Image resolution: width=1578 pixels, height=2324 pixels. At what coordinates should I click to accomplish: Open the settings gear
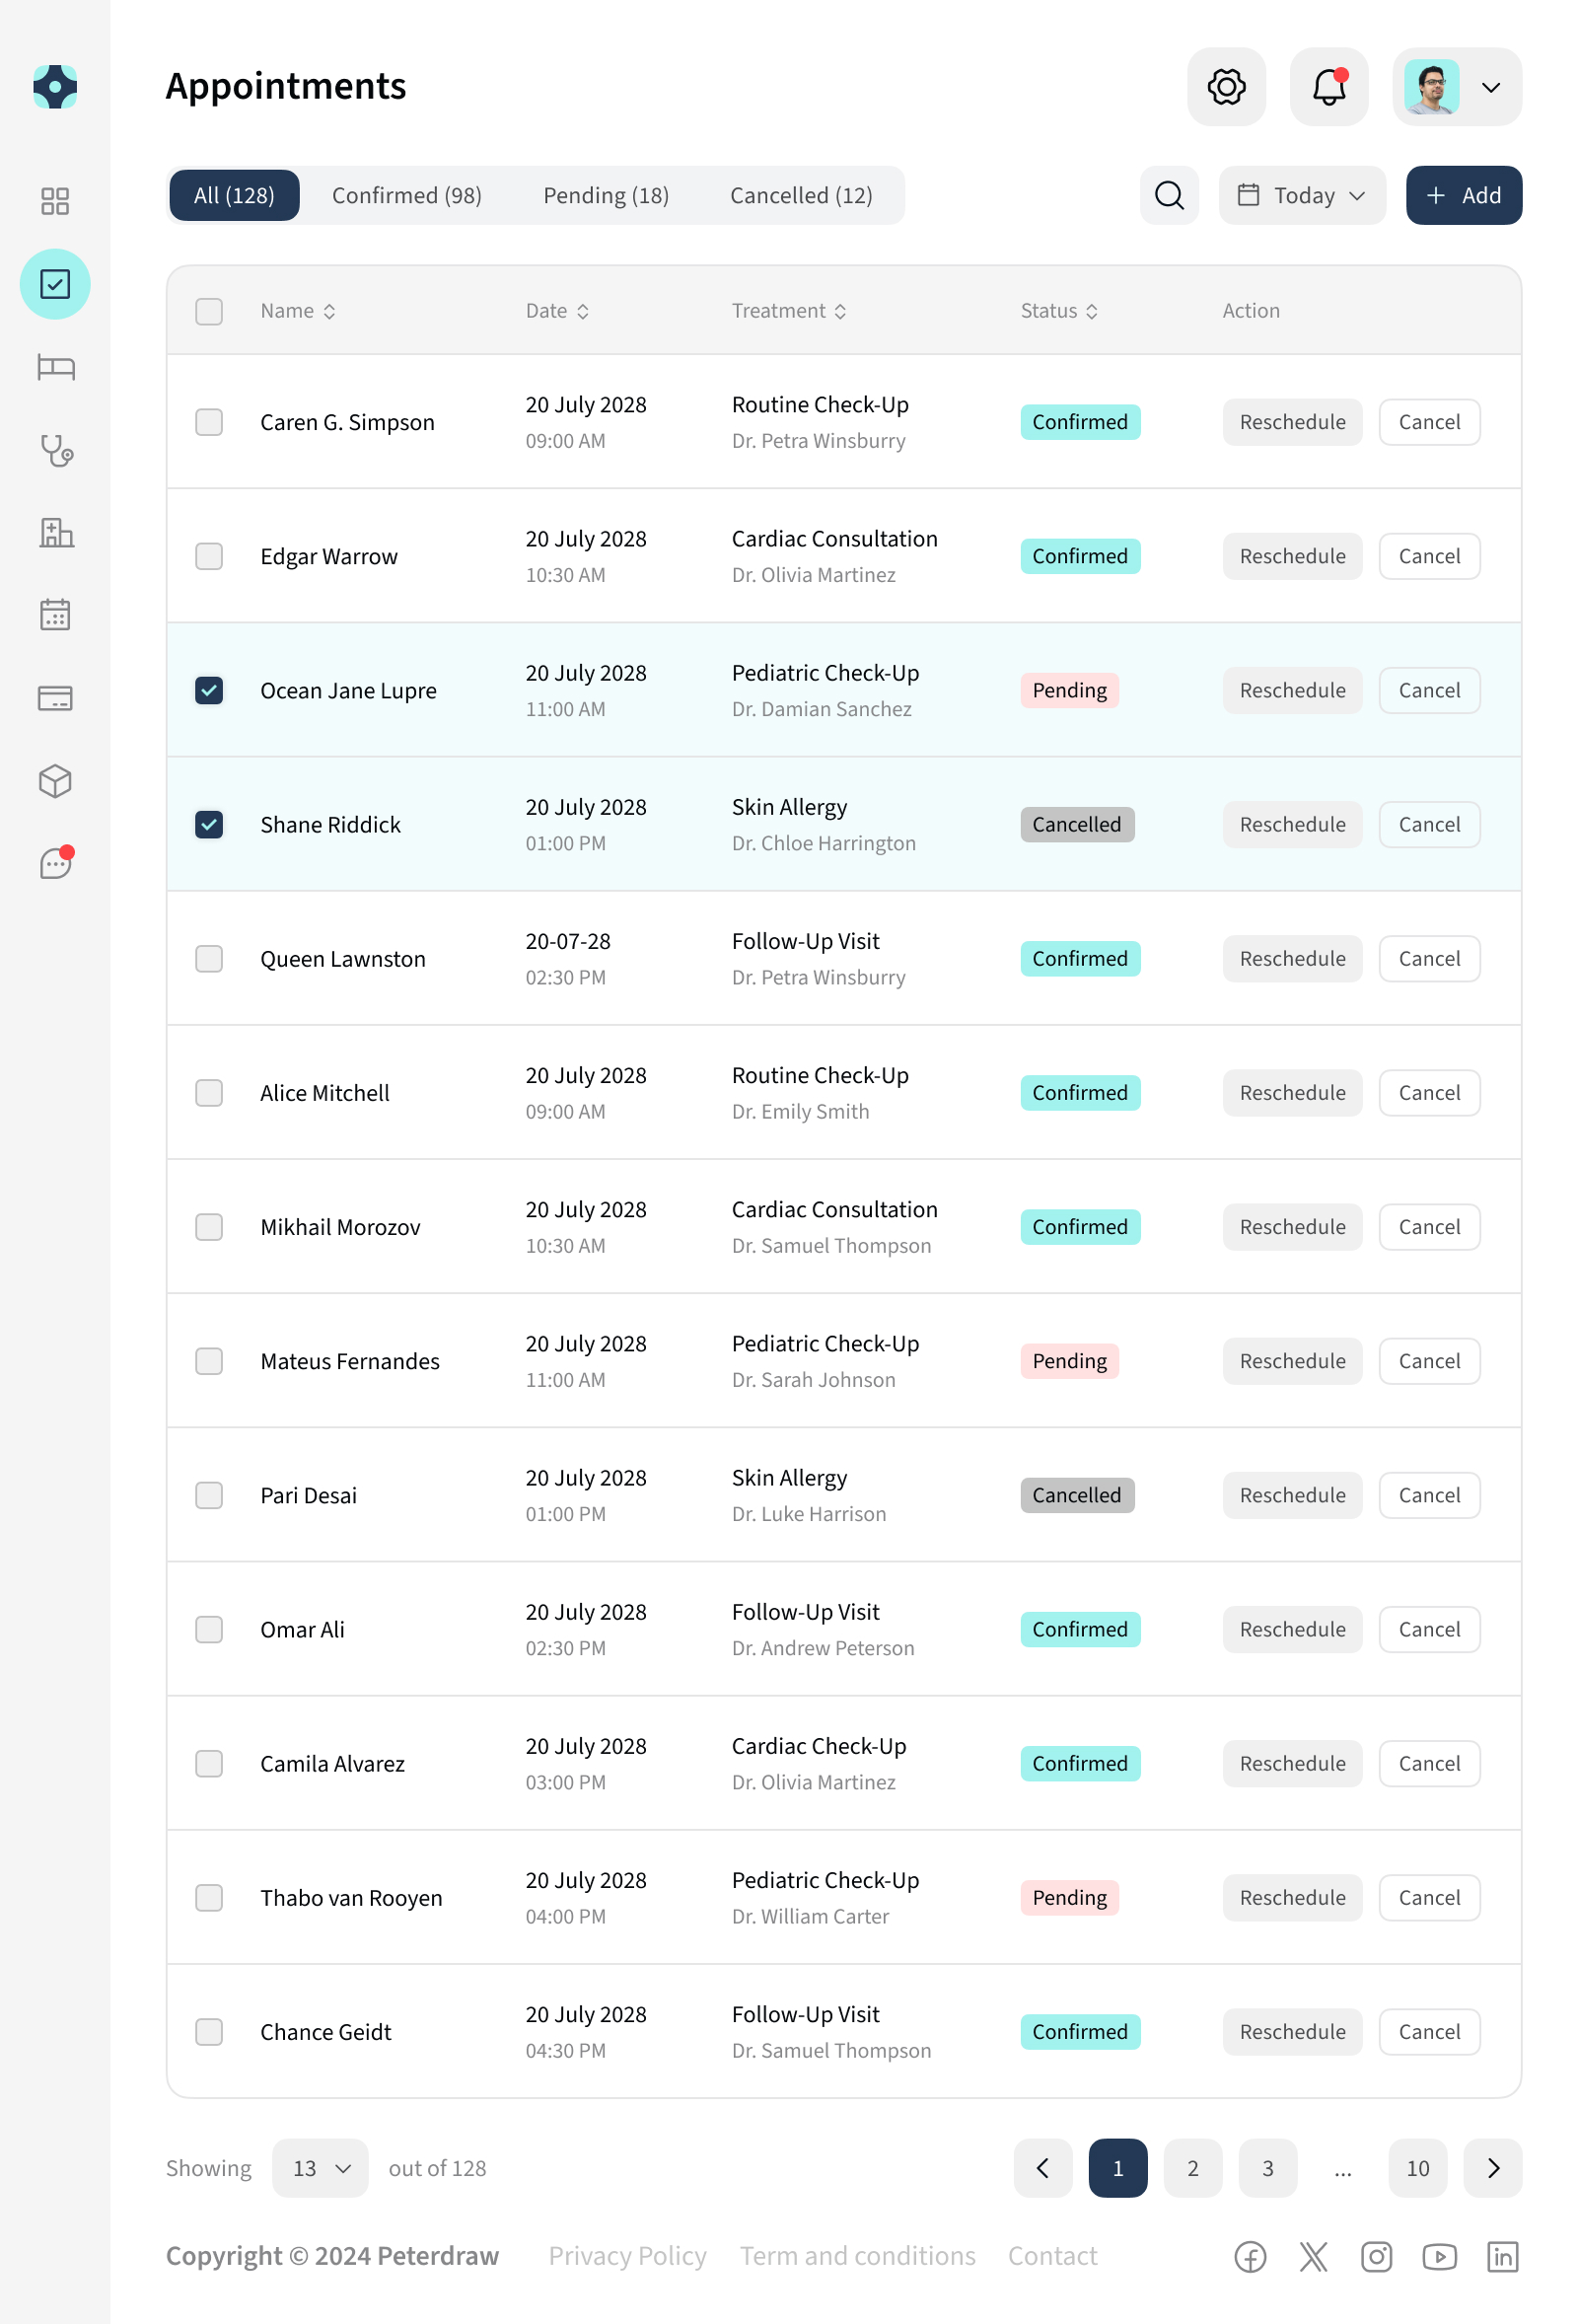click(x=1226, y=87)
